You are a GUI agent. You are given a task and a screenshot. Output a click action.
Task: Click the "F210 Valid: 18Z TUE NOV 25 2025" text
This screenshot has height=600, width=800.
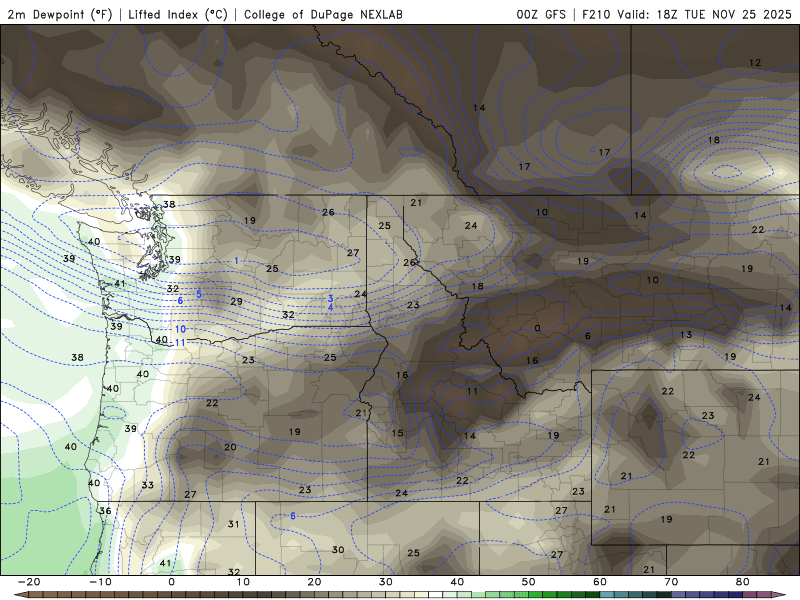tap(687, 14)
